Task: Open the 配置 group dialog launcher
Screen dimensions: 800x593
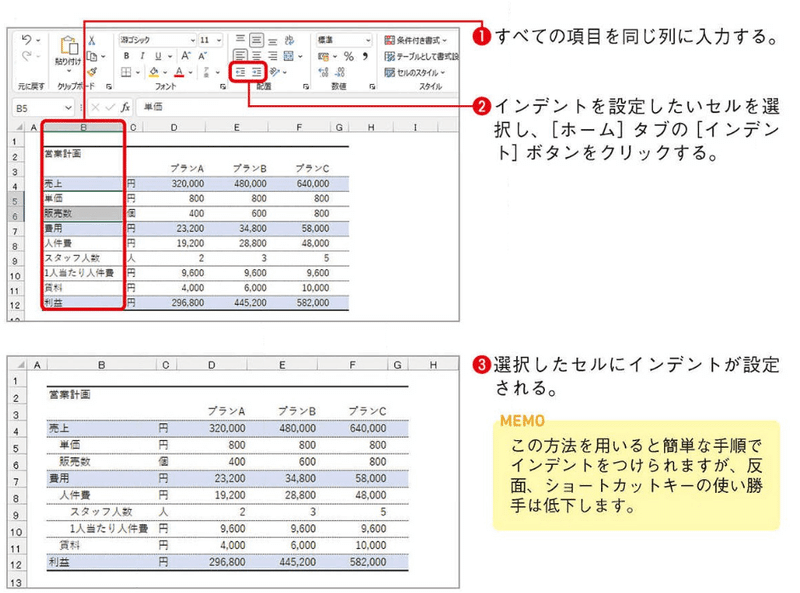Action: 306,87
